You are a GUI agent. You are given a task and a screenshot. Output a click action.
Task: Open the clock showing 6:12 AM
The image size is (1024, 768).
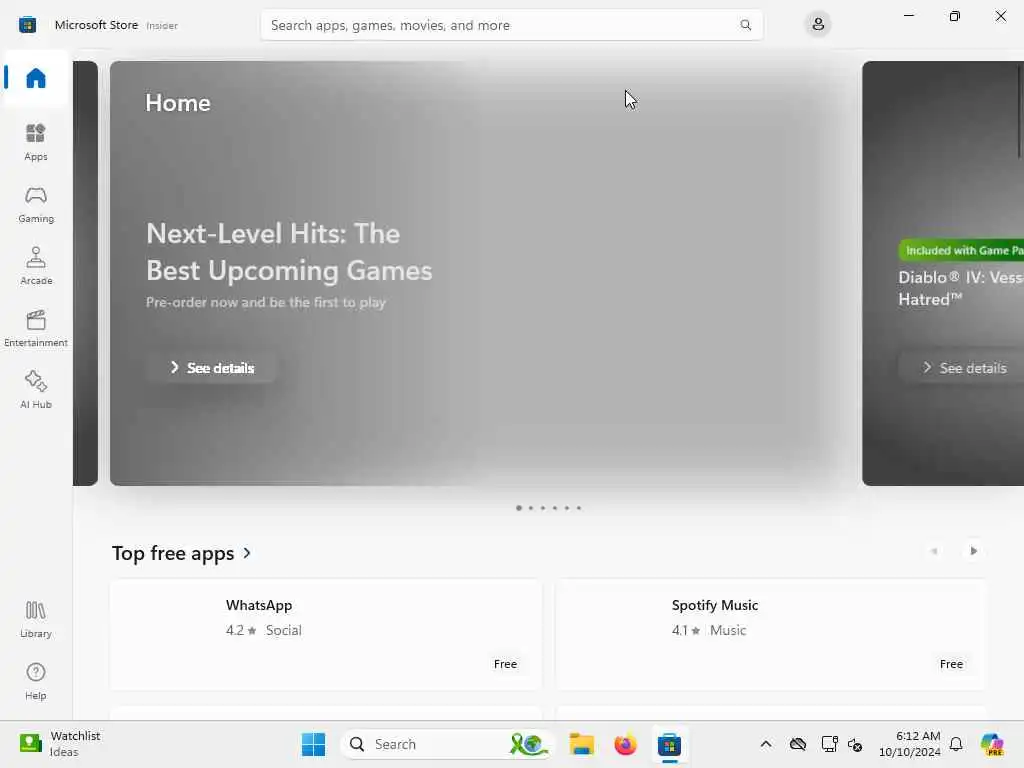tap(910, 744)
